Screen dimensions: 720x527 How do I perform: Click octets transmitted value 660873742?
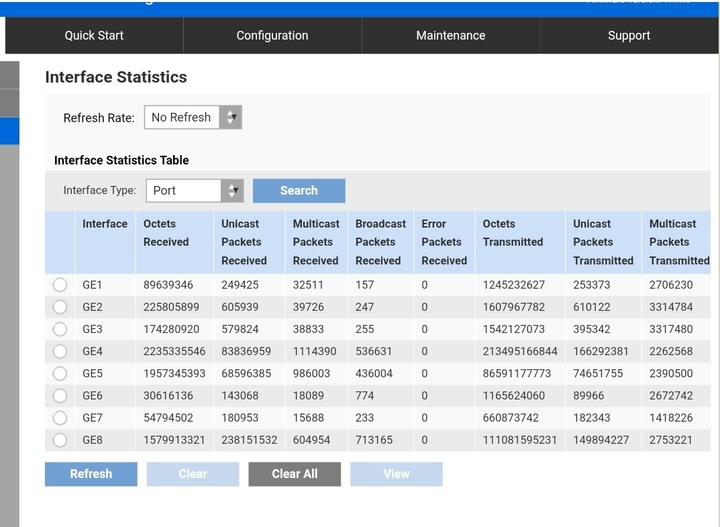click(511, 418)
